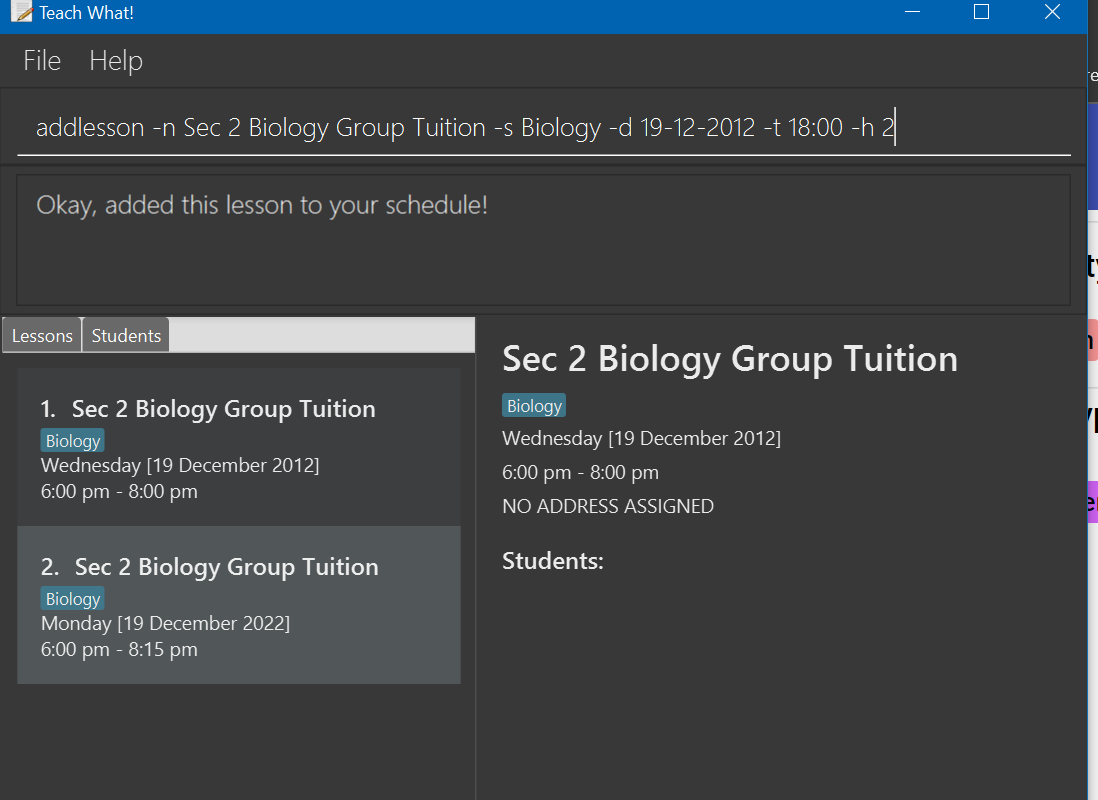Click the Wednesday [19 December 2012] detail date
Viewport: 1098px width, 800px height.
(641, 439)
